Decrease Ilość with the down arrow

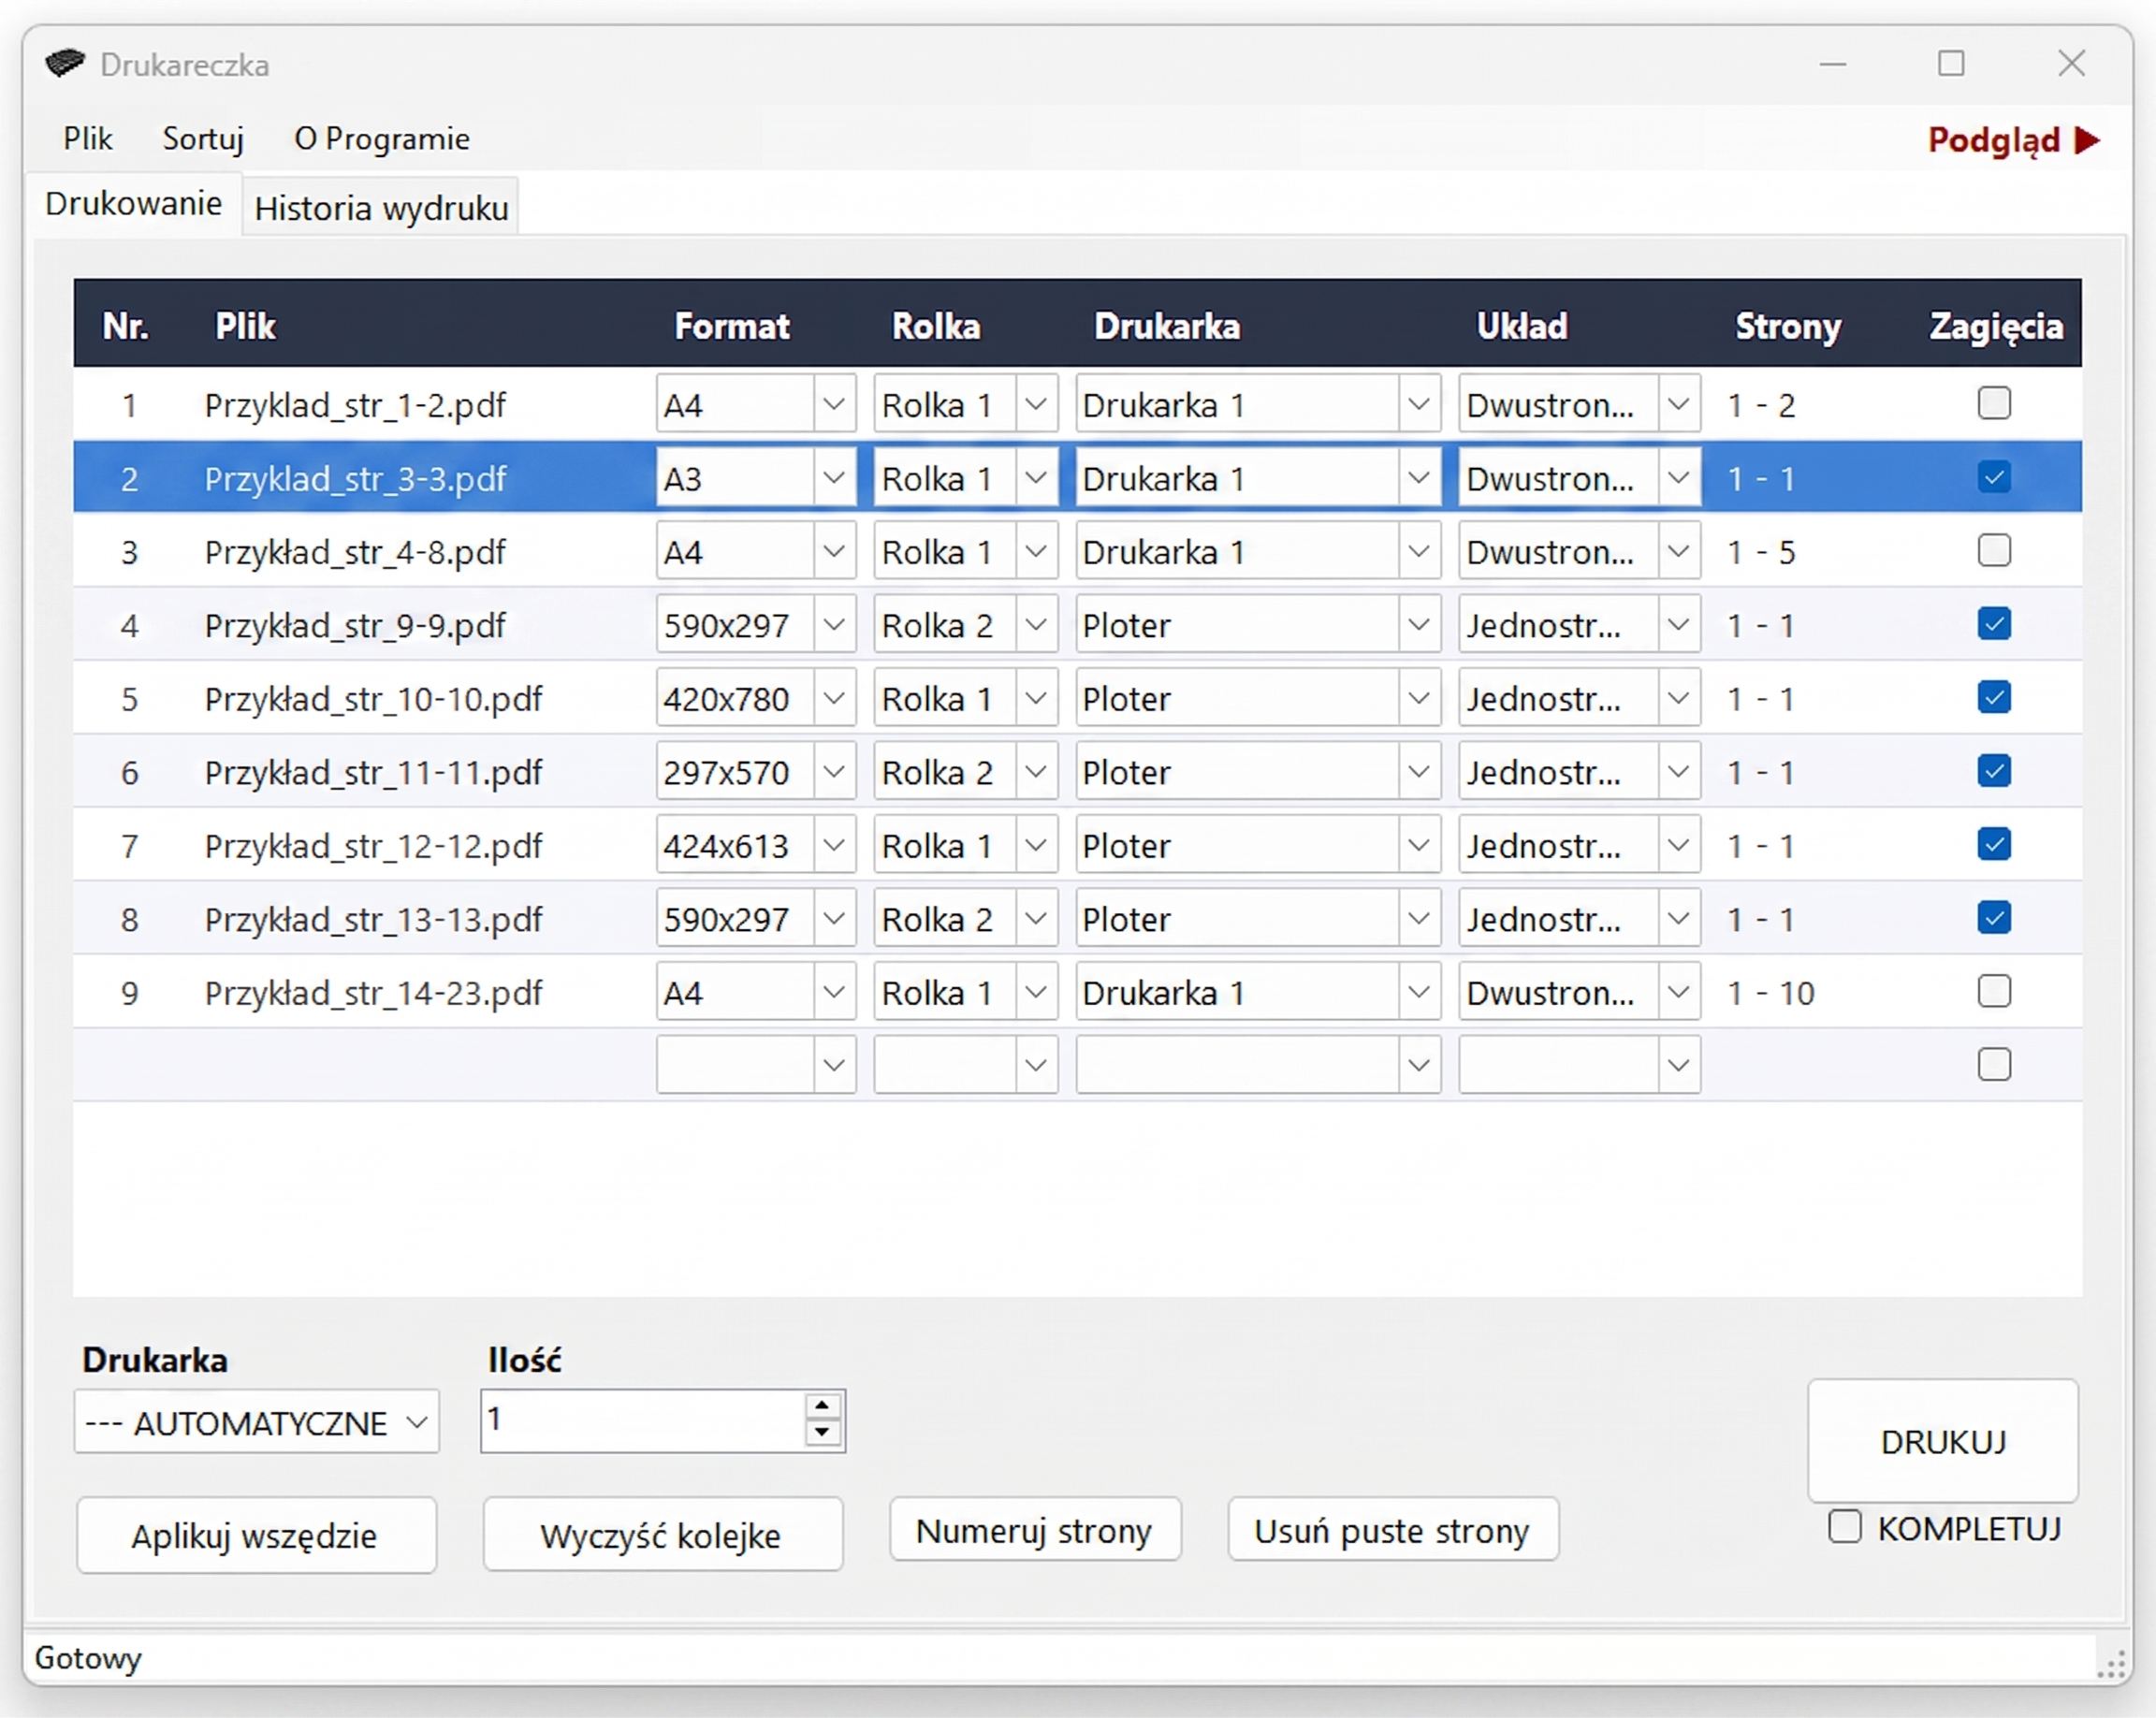(x=822, y=1432)
